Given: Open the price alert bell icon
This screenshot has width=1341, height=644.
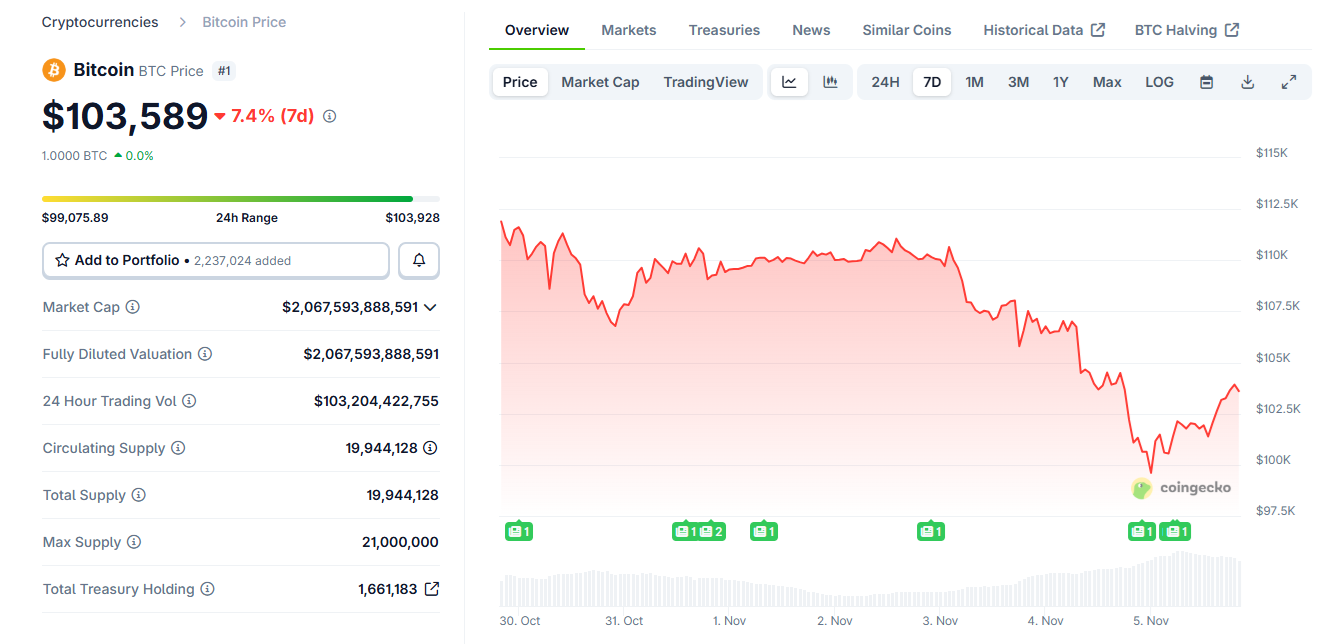Looking at the screenshot, I should (418, 260).
